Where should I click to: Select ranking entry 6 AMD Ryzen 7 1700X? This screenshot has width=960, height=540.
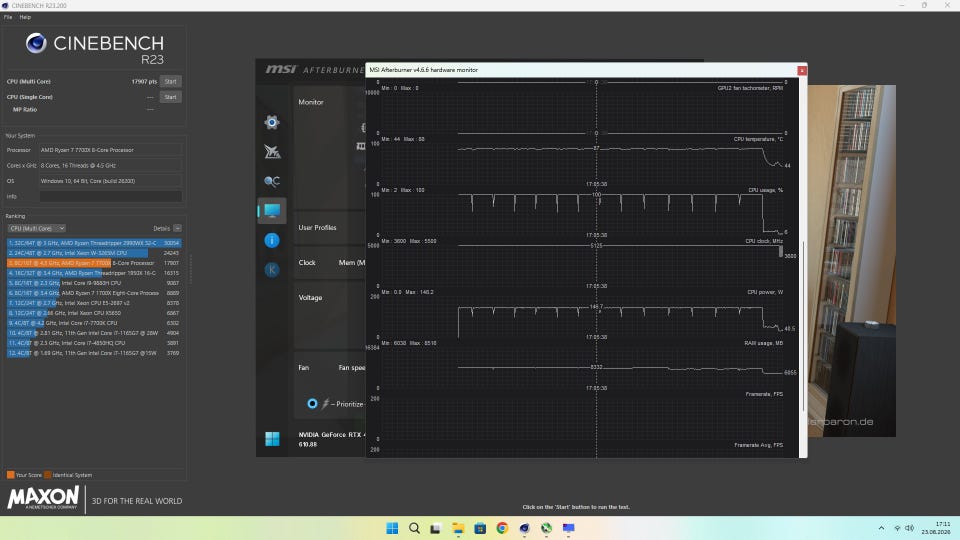pos(94,293)
